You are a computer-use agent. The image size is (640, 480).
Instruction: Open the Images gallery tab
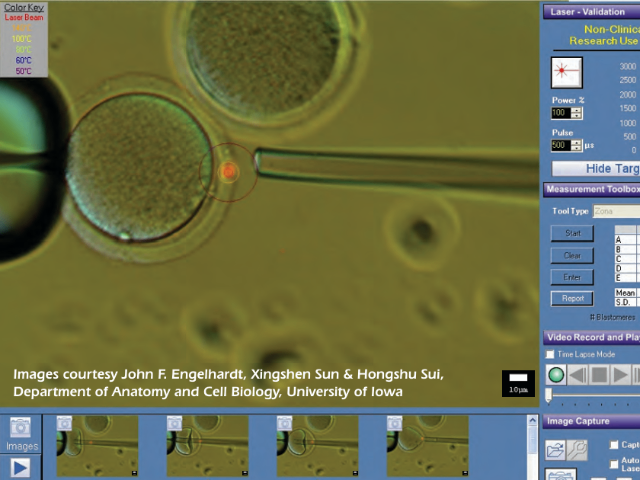pyautogui.click(x=21, y=434)
